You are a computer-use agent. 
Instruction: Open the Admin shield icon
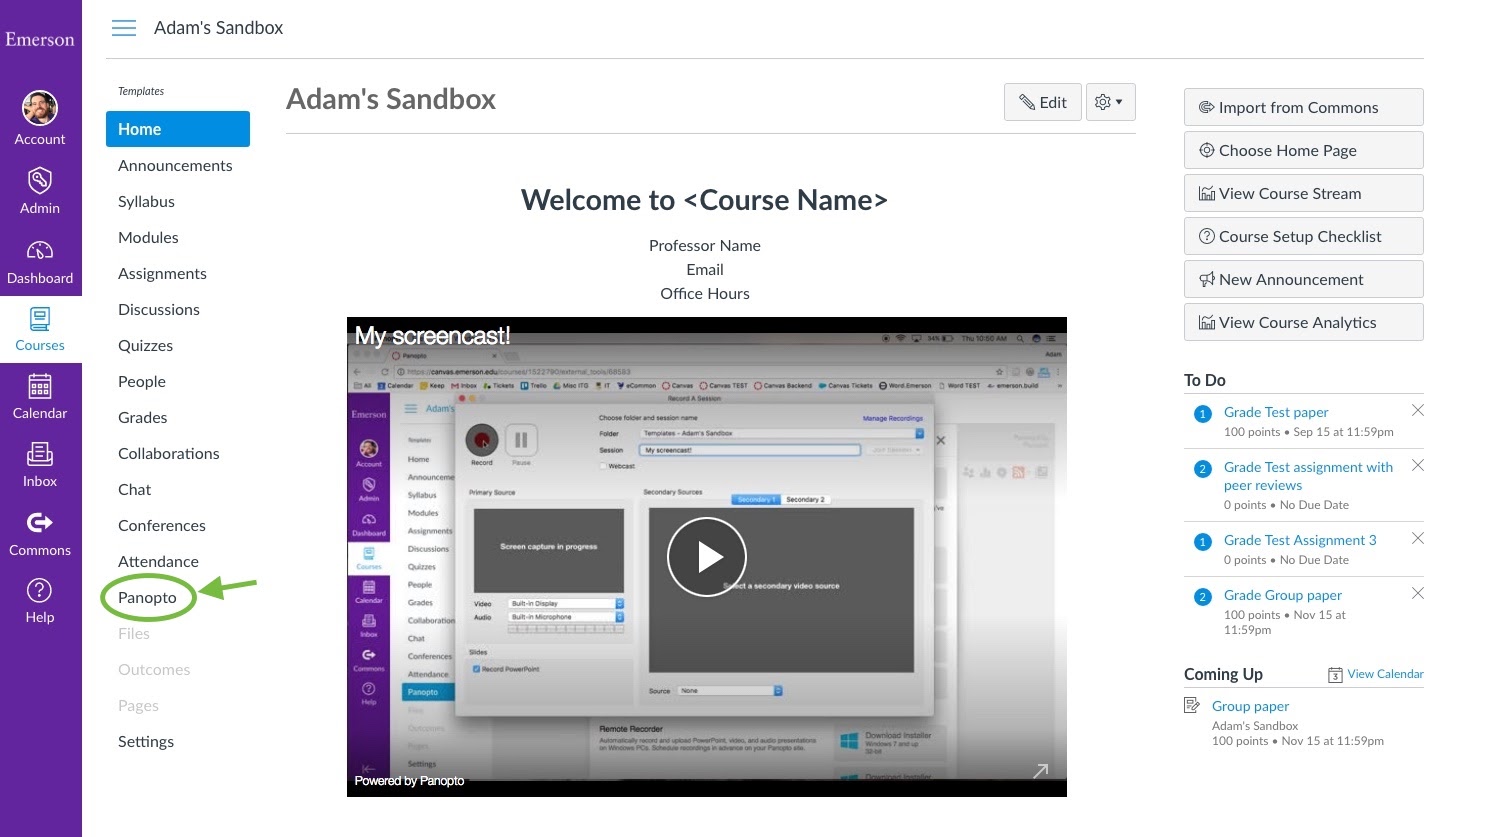pyautogui.click(x=40, y=181)
